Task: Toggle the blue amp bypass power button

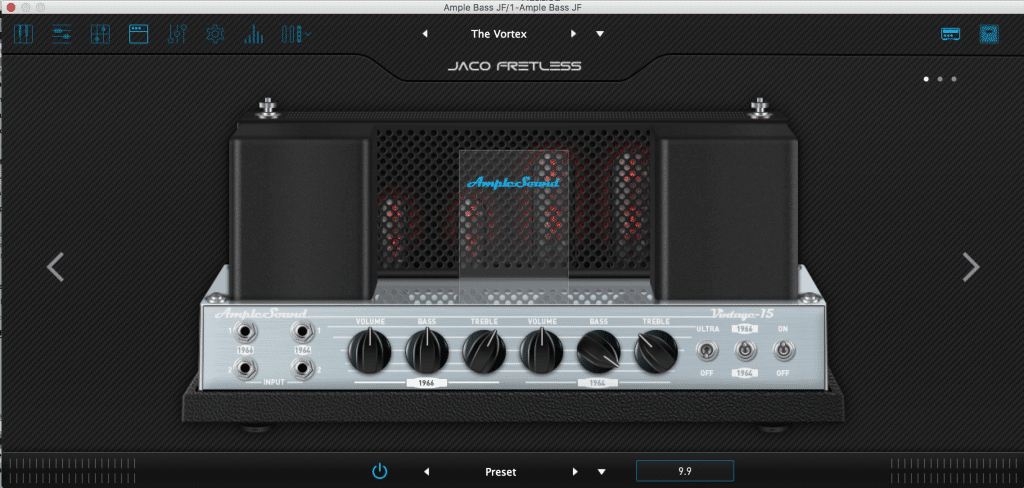Action: coord(380,471)
